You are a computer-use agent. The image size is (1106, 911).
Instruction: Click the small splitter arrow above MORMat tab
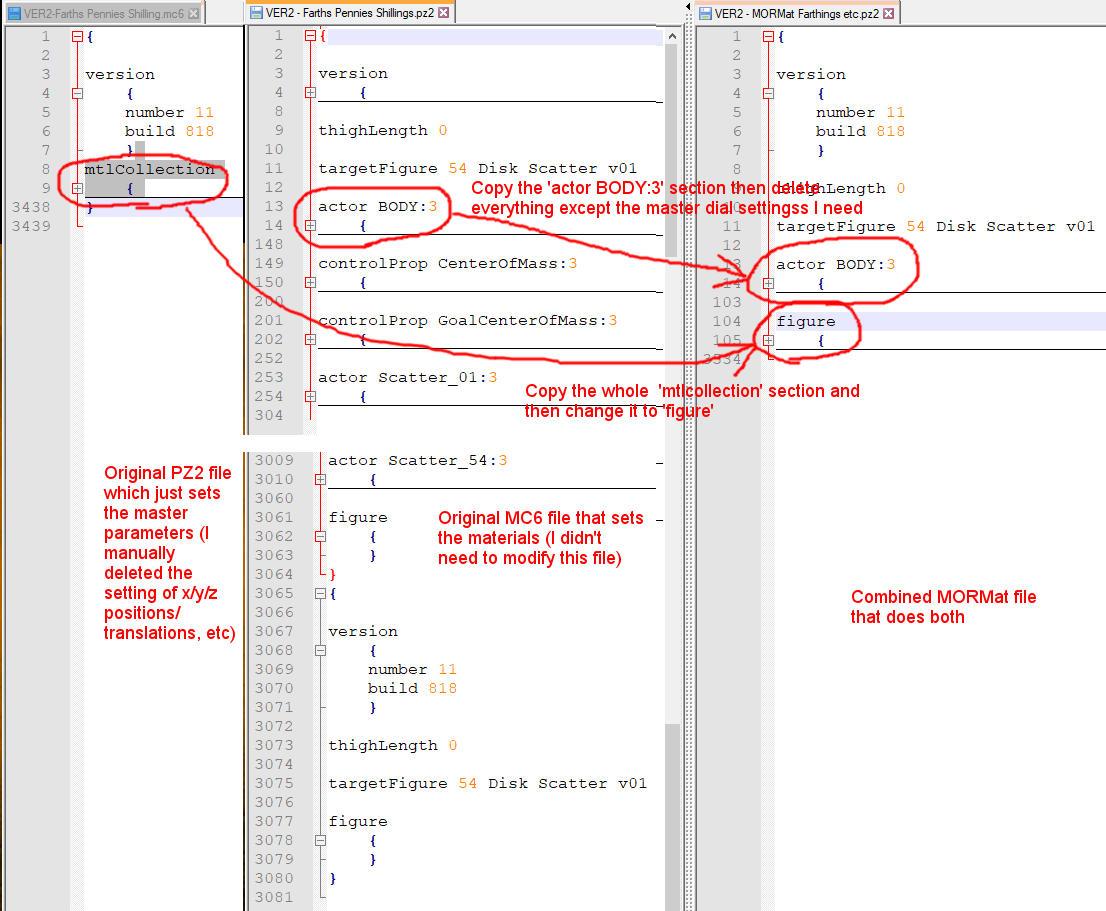688,6
